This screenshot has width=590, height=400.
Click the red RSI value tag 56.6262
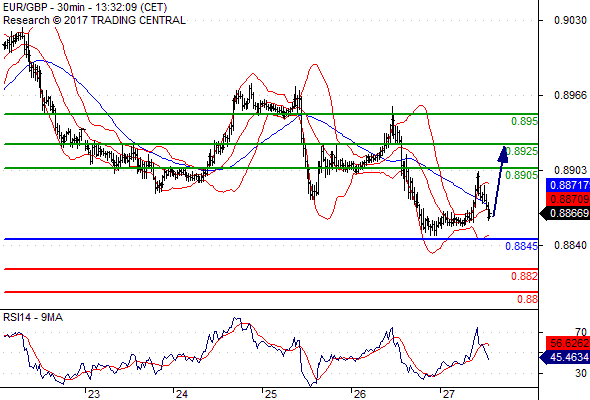[x=568, y=343]
